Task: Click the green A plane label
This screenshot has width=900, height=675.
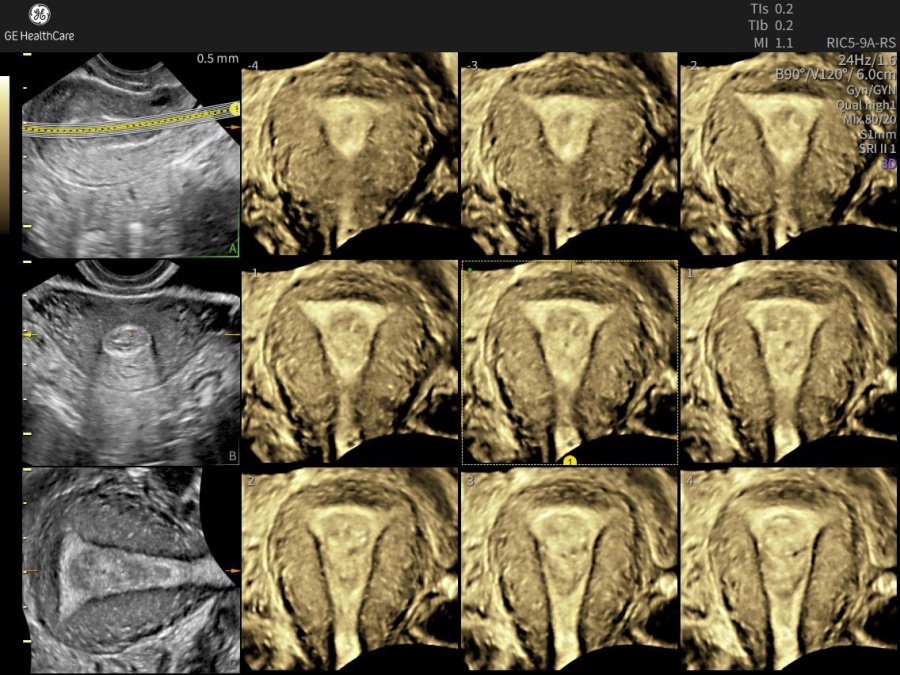Action: coord(232,249)
